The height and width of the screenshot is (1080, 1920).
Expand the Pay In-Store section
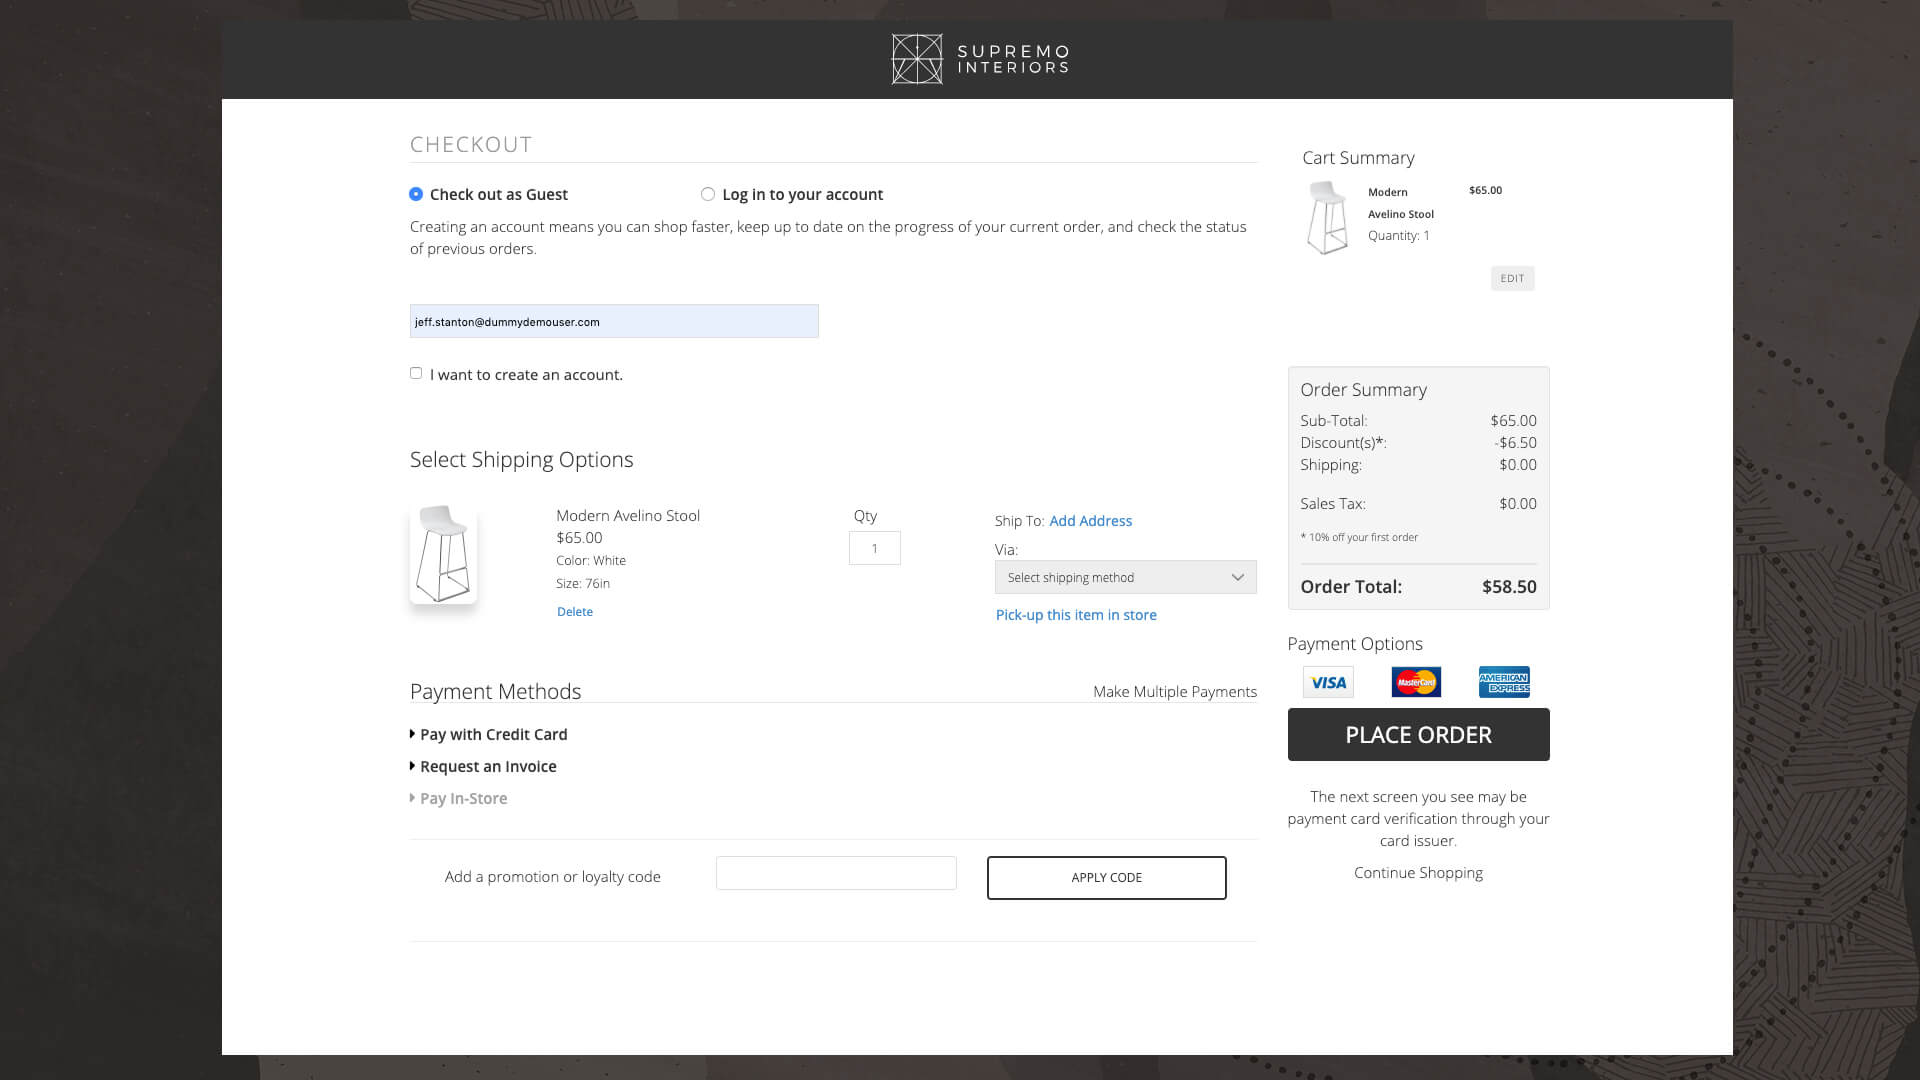pos(462,798)
